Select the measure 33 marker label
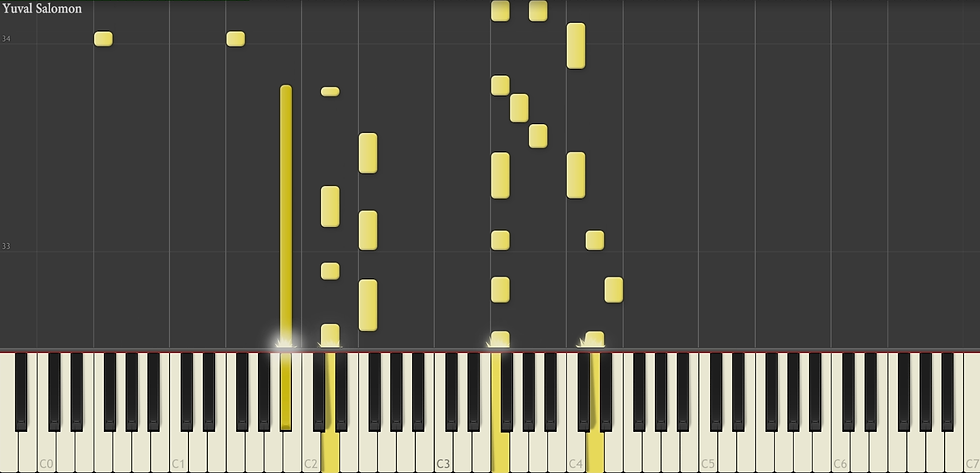This screenshot has width=980, height=473. (x=6, y=246)
